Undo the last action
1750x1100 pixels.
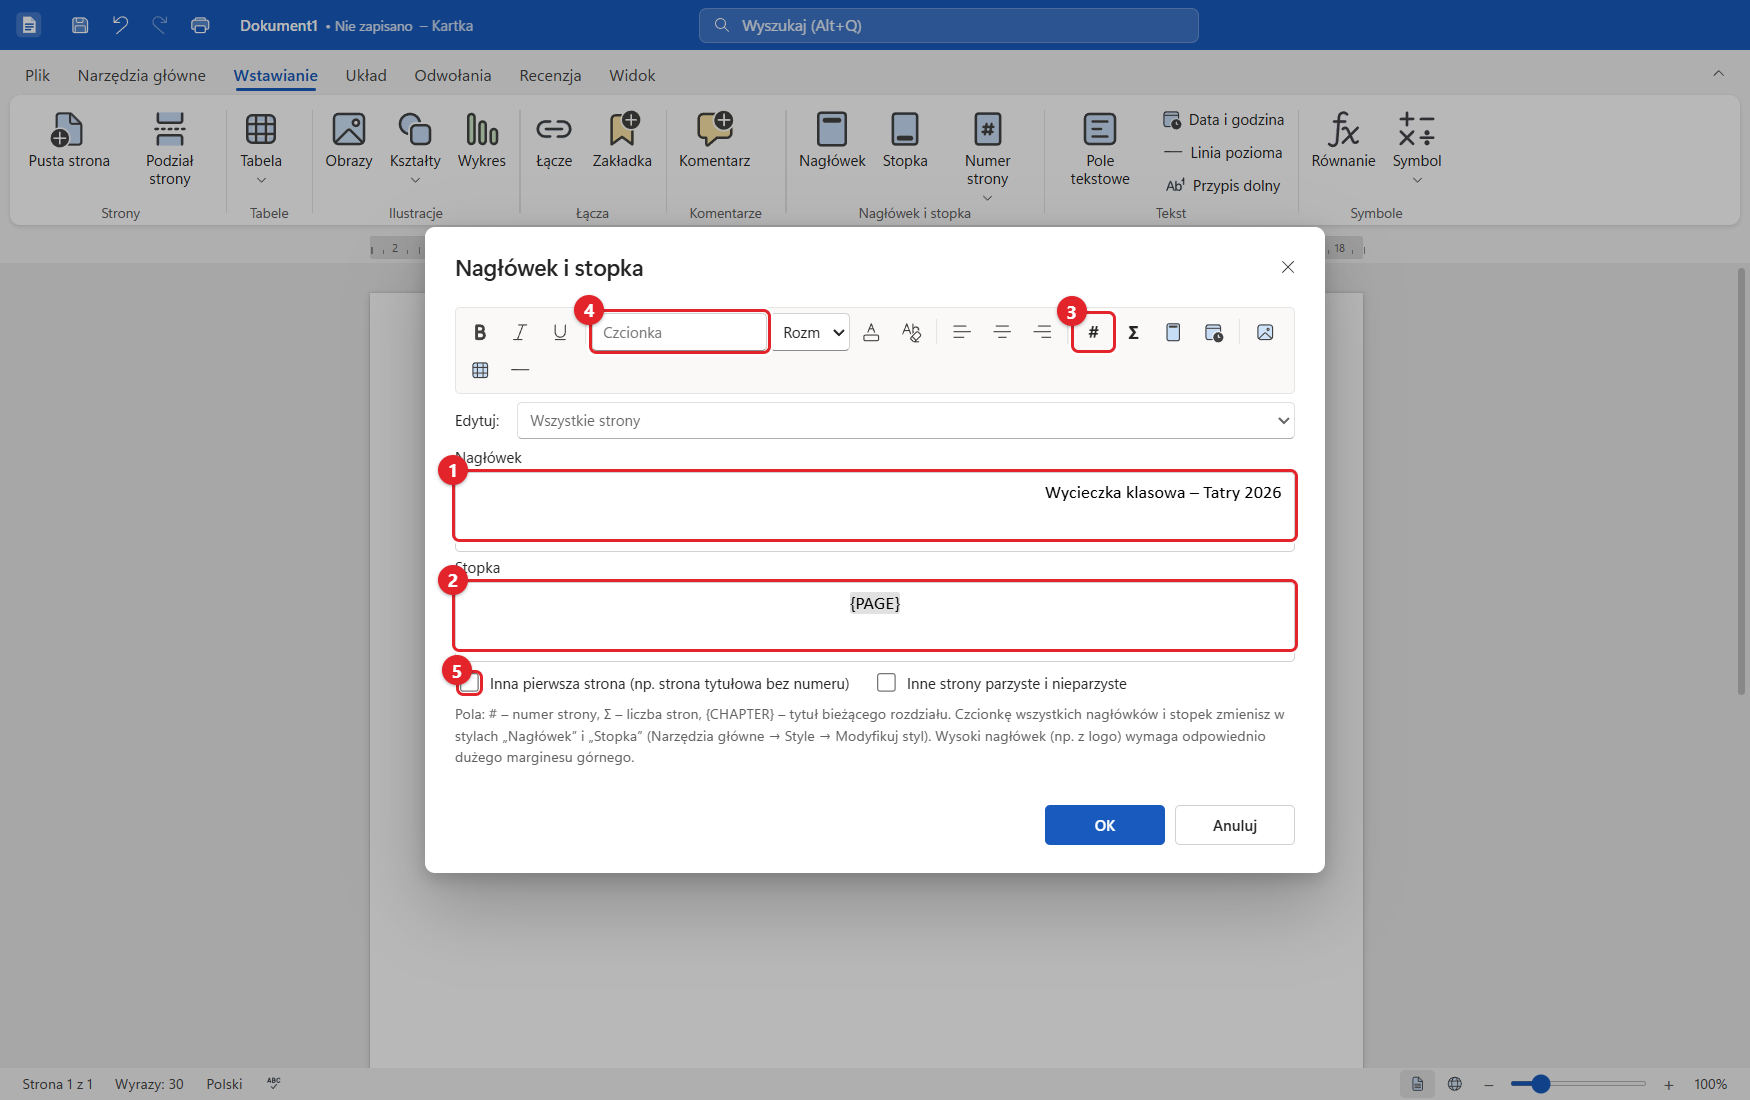[x=120, y=25]
